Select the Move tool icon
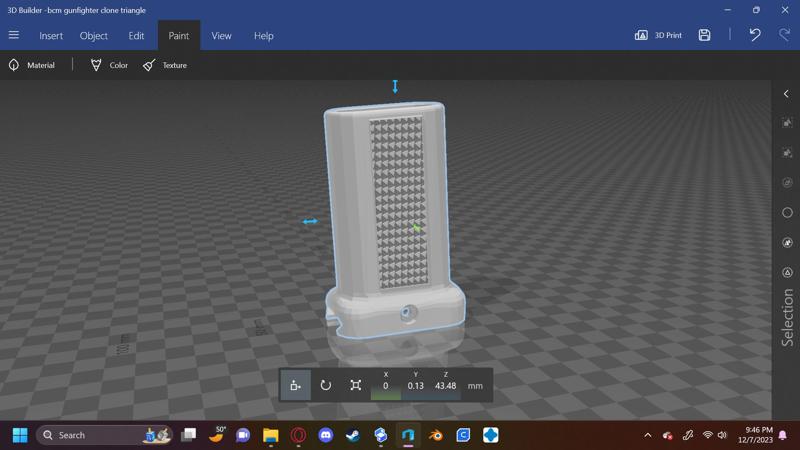The height and width of the screenshot is (450, 800). (x=295, y=385)
